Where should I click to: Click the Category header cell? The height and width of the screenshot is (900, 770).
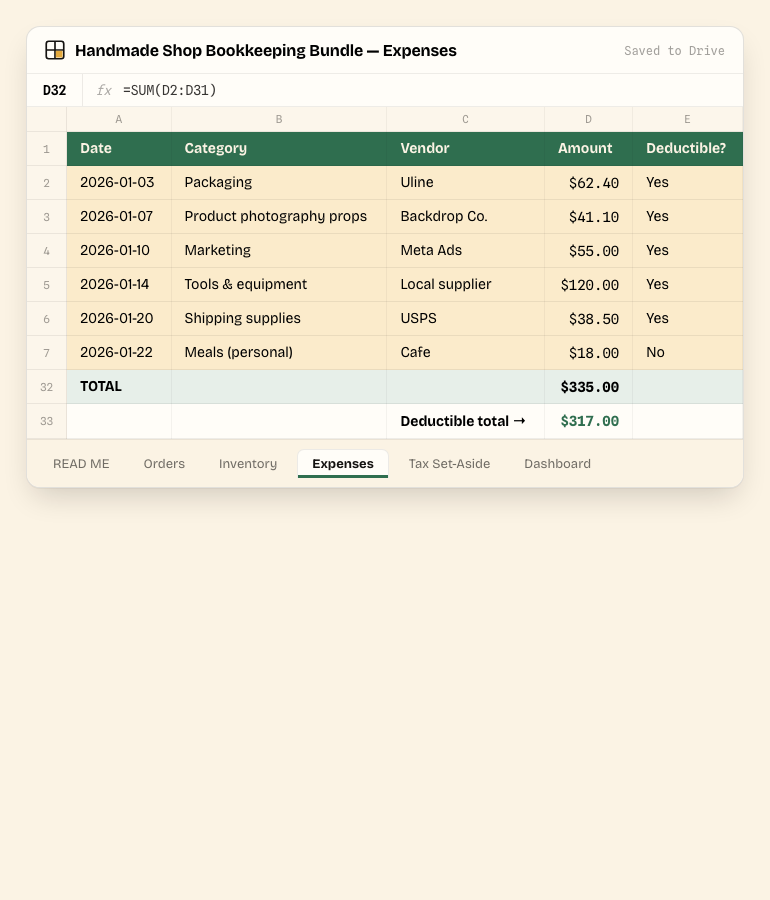pos(279,149)
